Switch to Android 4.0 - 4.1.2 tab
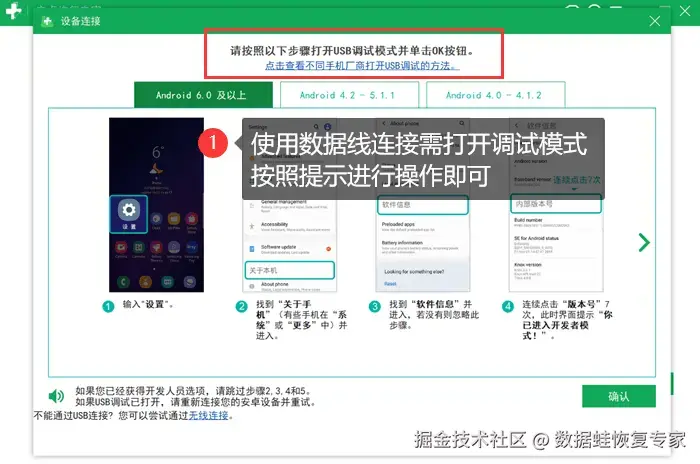Viewport: 700px width, 464px height. point(496,95)
